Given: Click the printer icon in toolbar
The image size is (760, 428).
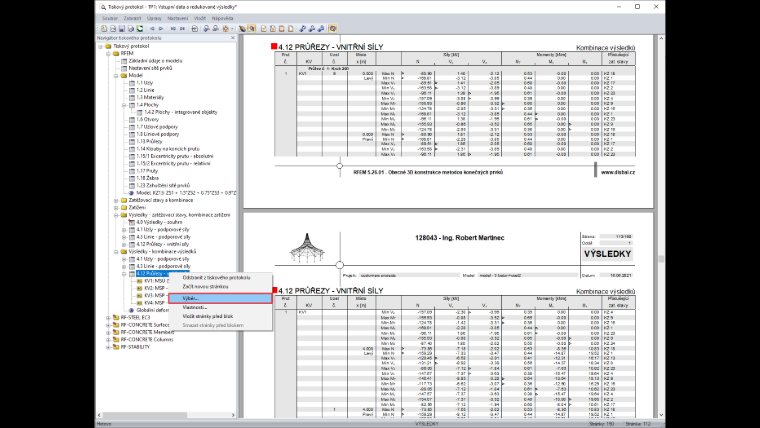Looking at the screenshot, I should (x=131, y=29).
